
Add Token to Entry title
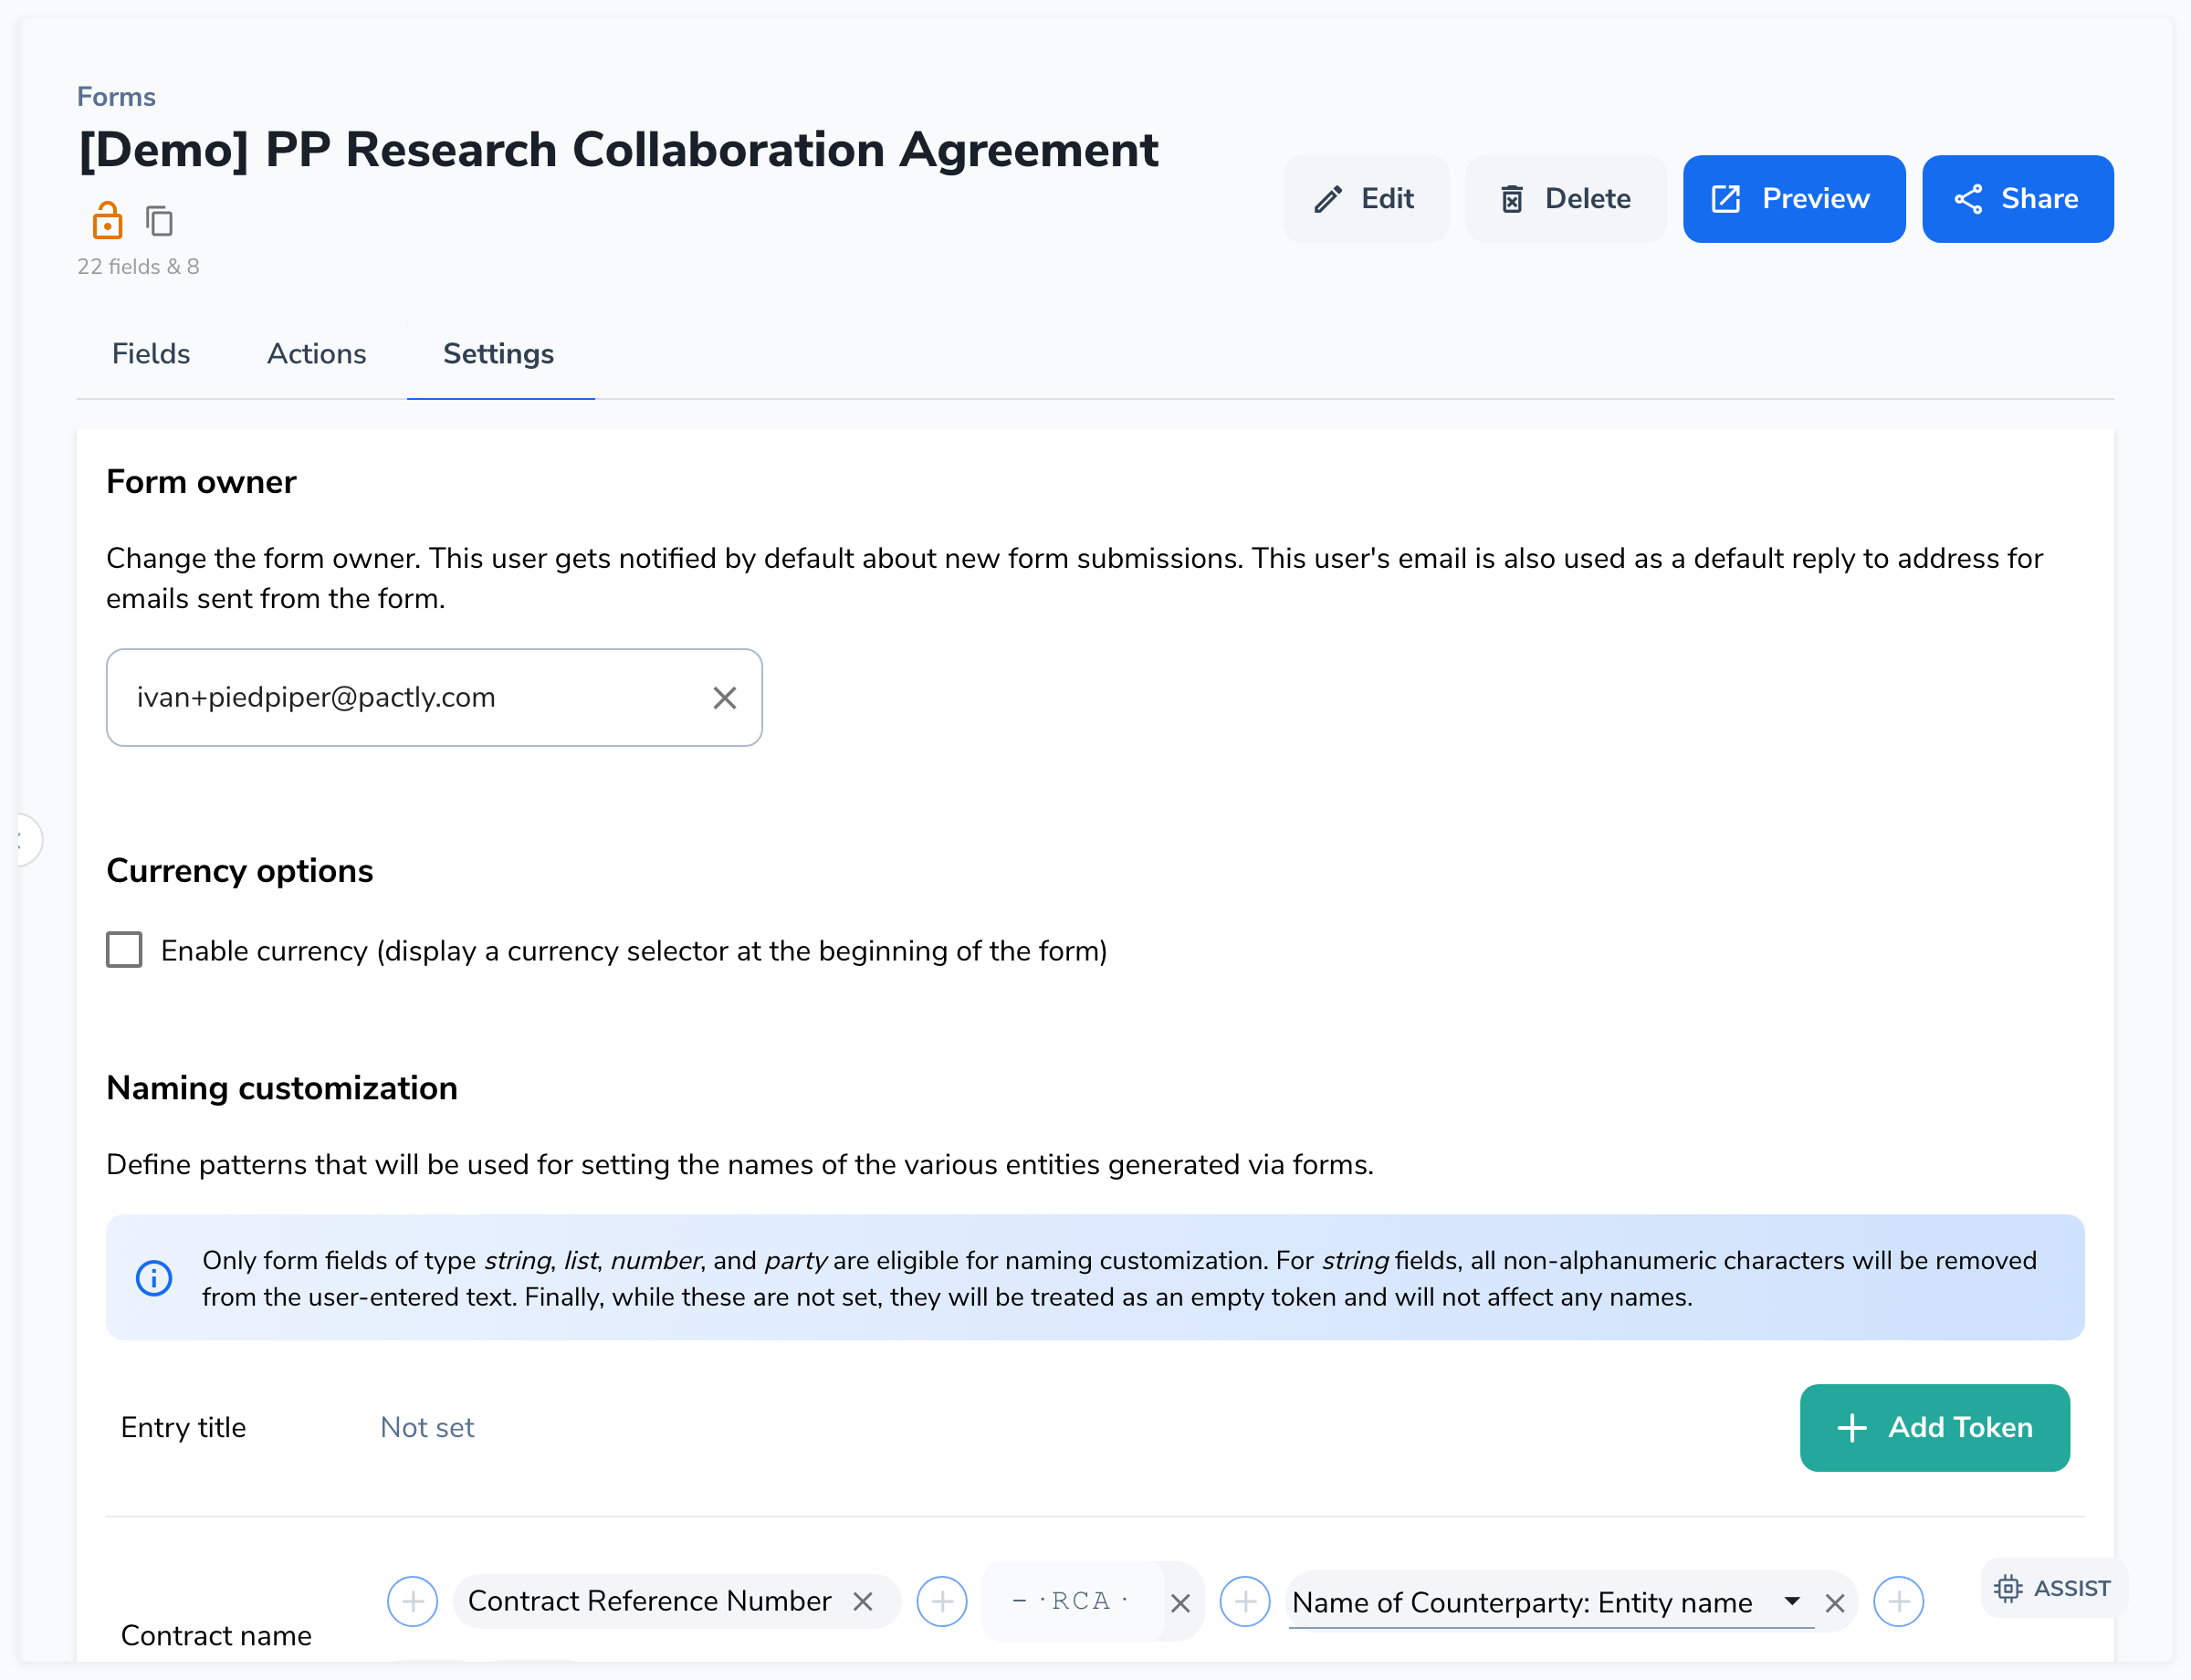coord(1935,1428)
